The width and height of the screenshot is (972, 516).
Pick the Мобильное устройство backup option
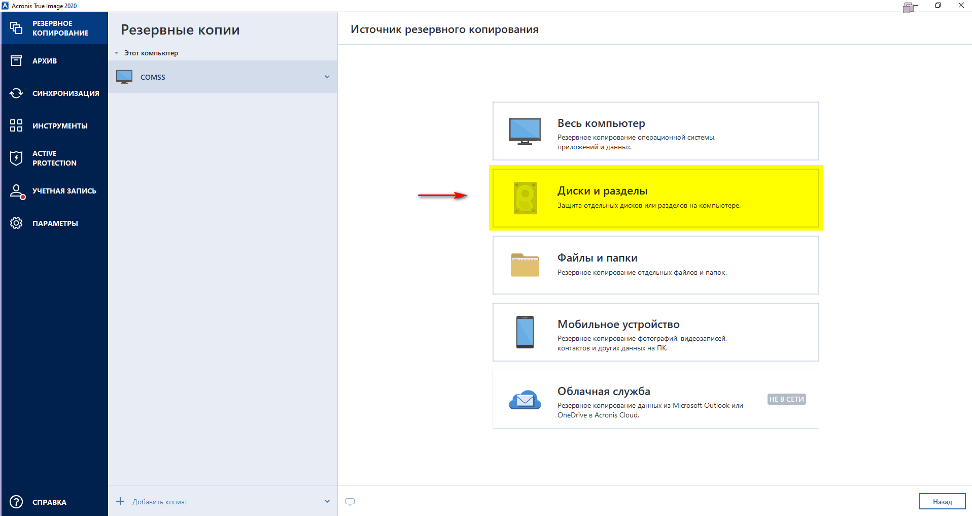(655, 331)
